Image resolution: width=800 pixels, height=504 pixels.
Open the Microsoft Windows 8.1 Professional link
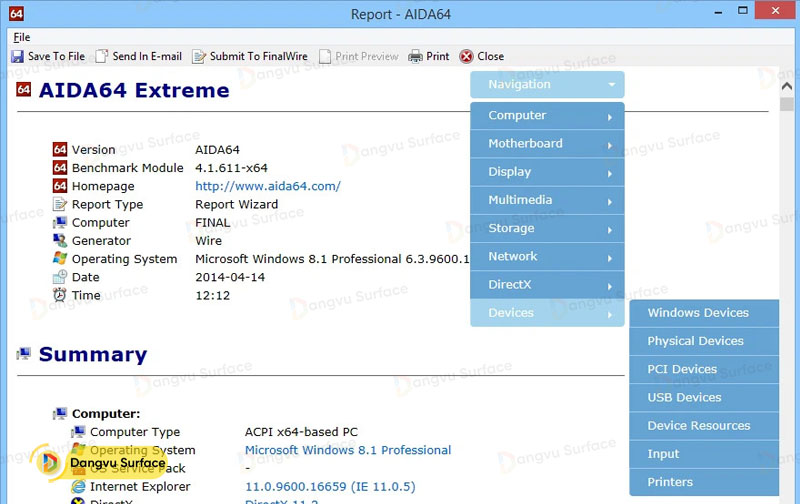point(348,450)
